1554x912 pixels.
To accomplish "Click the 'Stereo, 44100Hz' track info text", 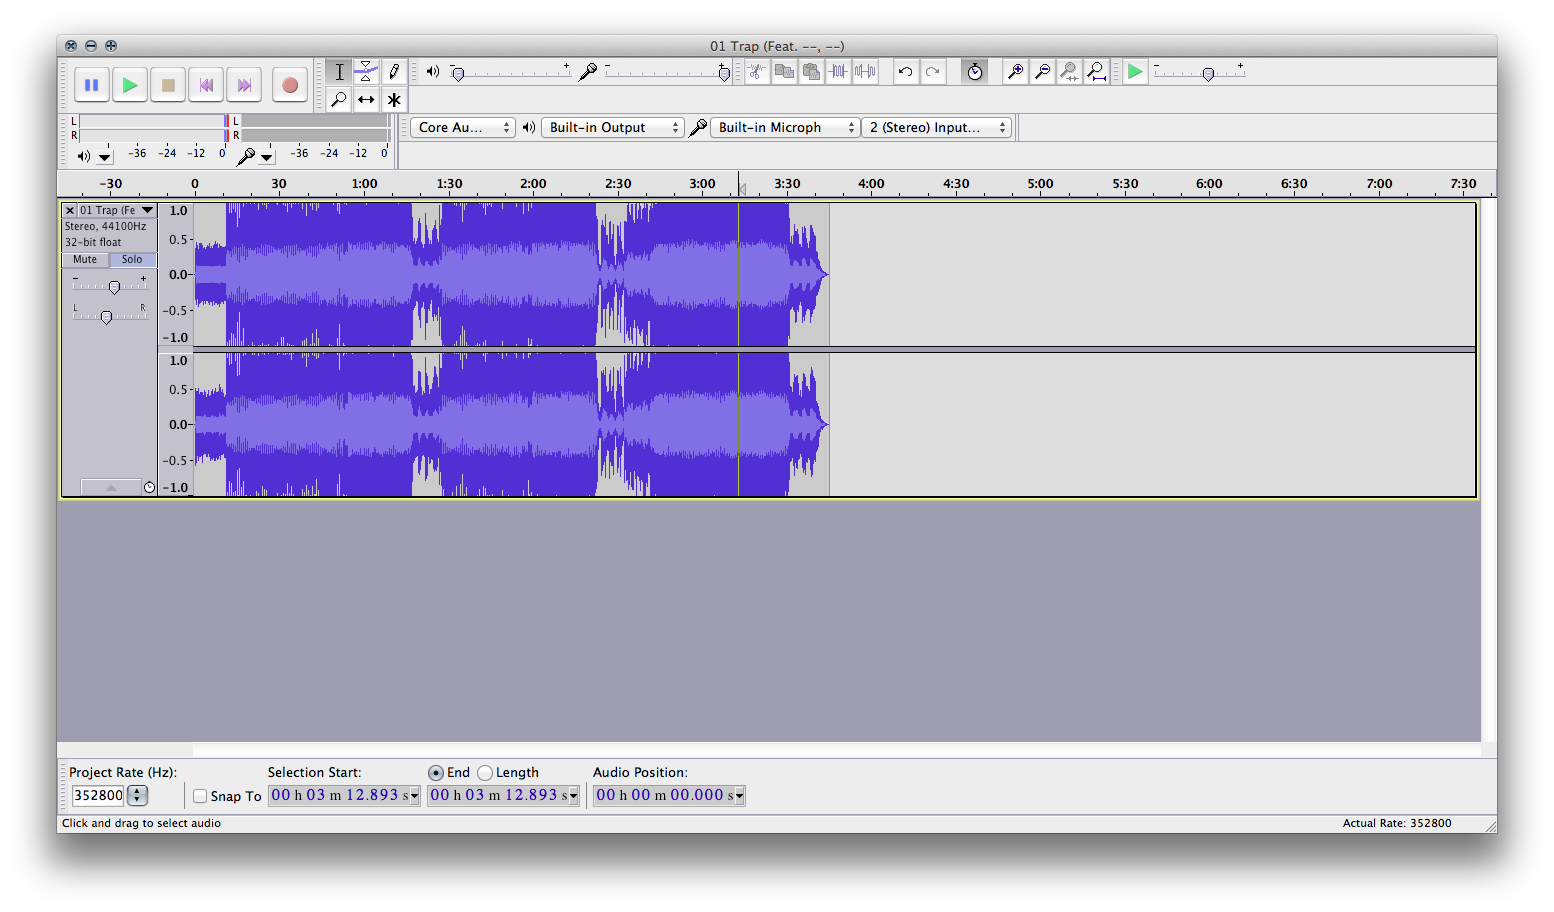I will click(x=106, y=227).
